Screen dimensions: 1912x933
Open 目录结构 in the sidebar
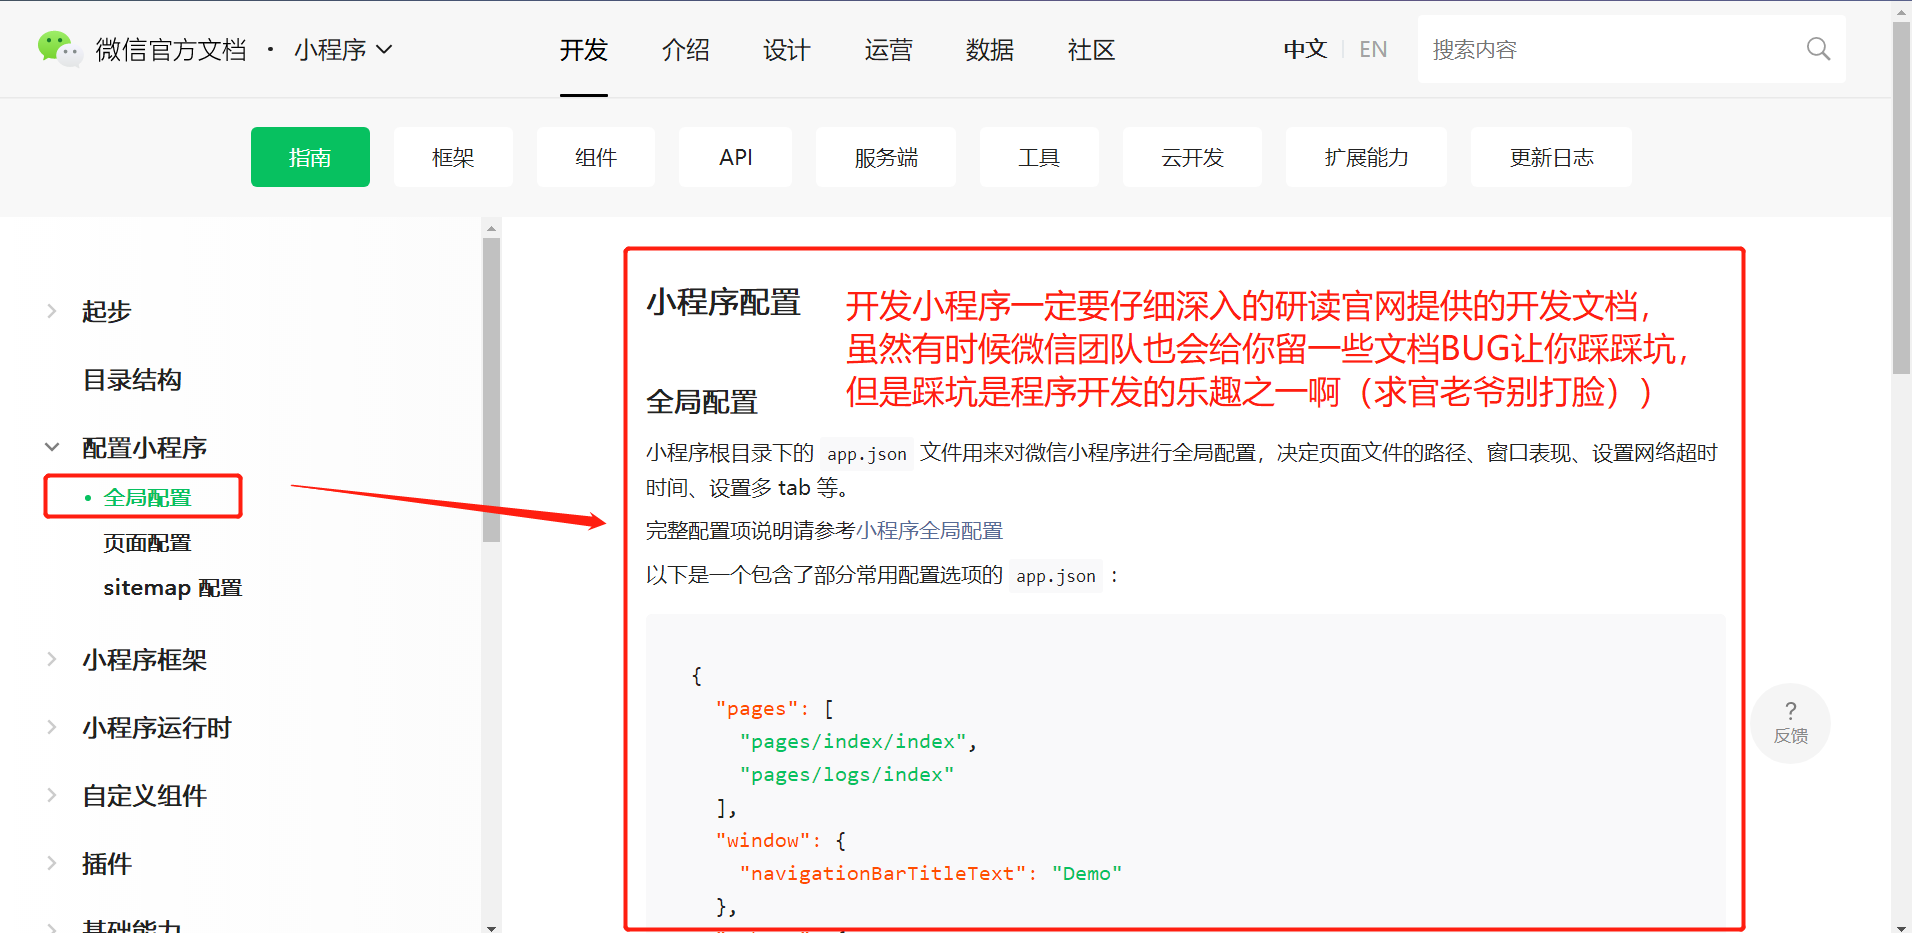tap(132, 380)
